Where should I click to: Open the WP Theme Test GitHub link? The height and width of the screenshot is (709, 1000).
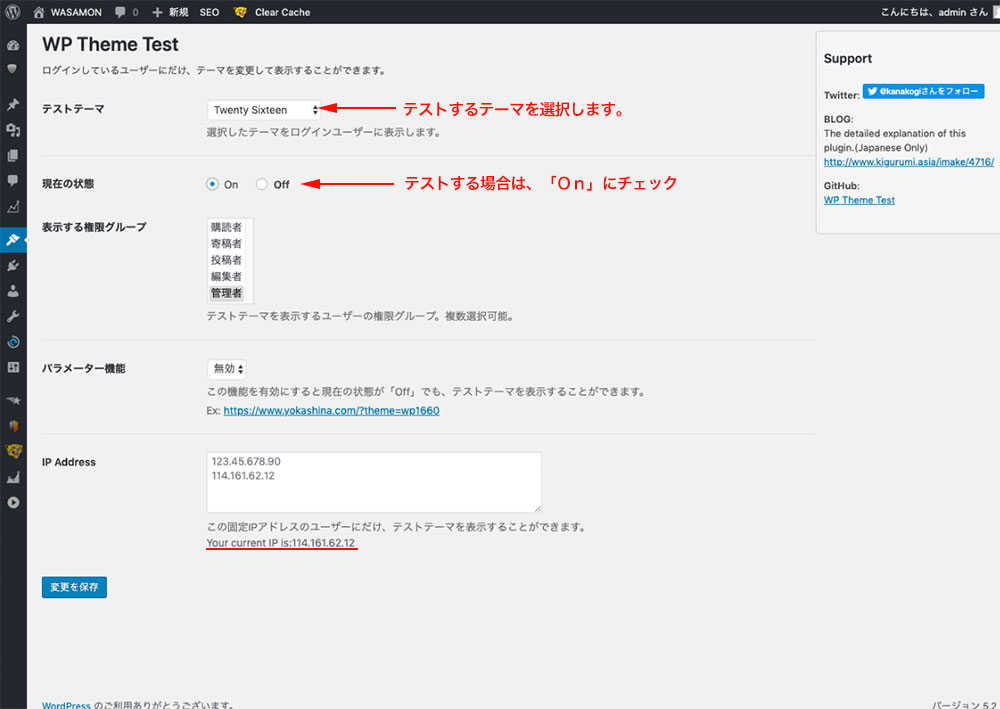pos(859,200)
